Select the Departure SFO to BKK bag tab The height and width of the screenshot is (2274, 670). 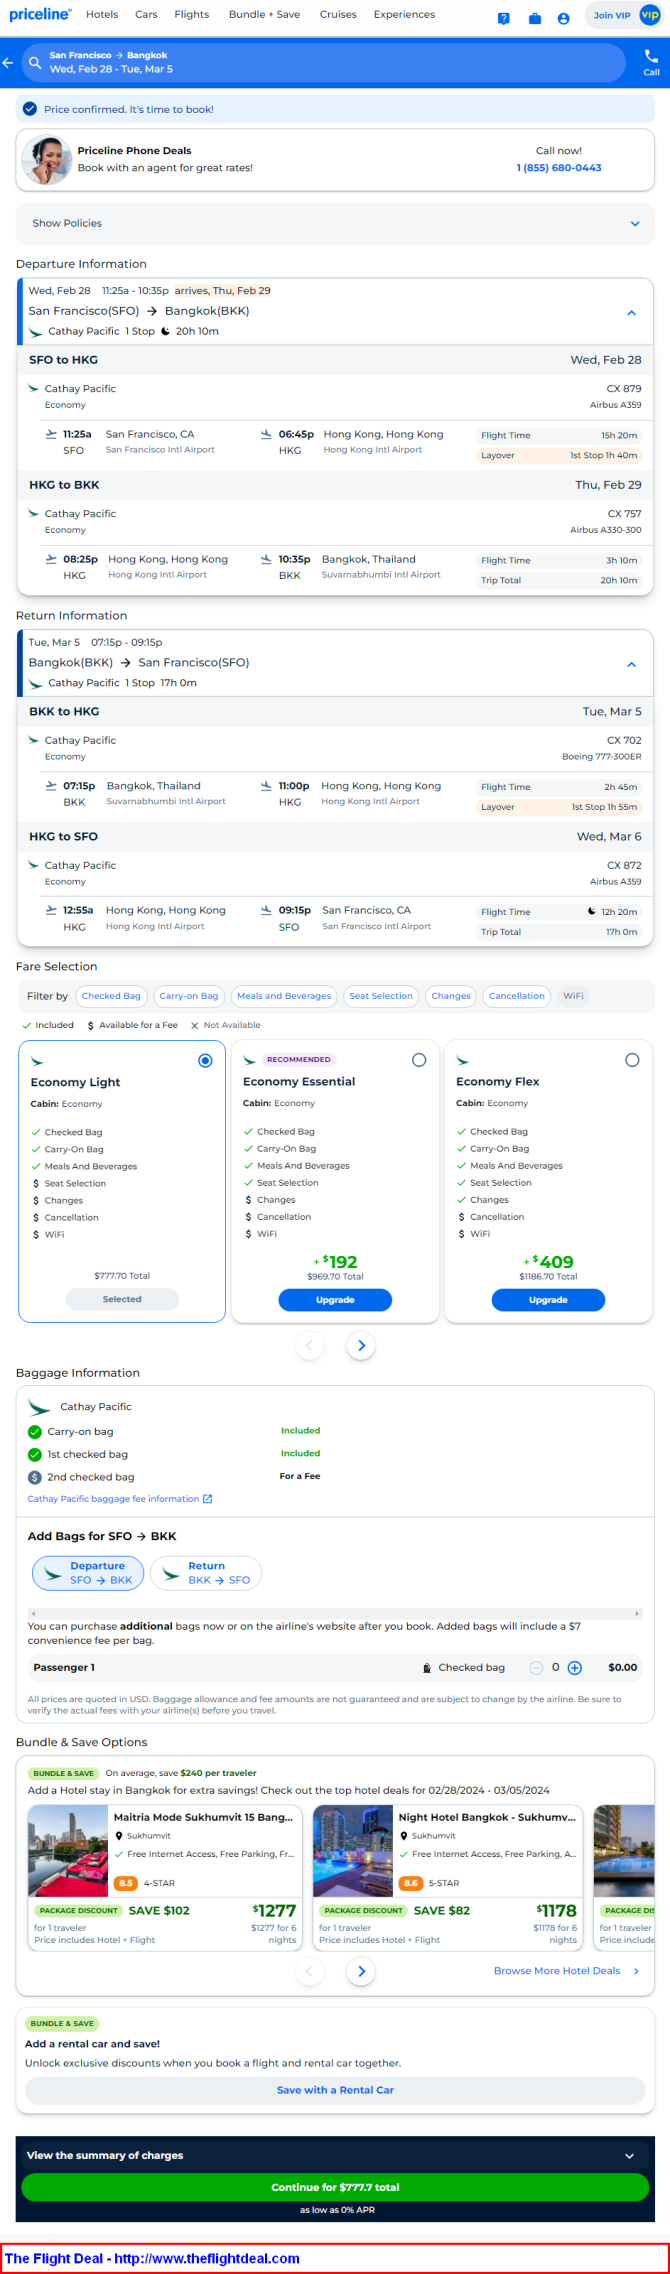(x=88, y=1573)
